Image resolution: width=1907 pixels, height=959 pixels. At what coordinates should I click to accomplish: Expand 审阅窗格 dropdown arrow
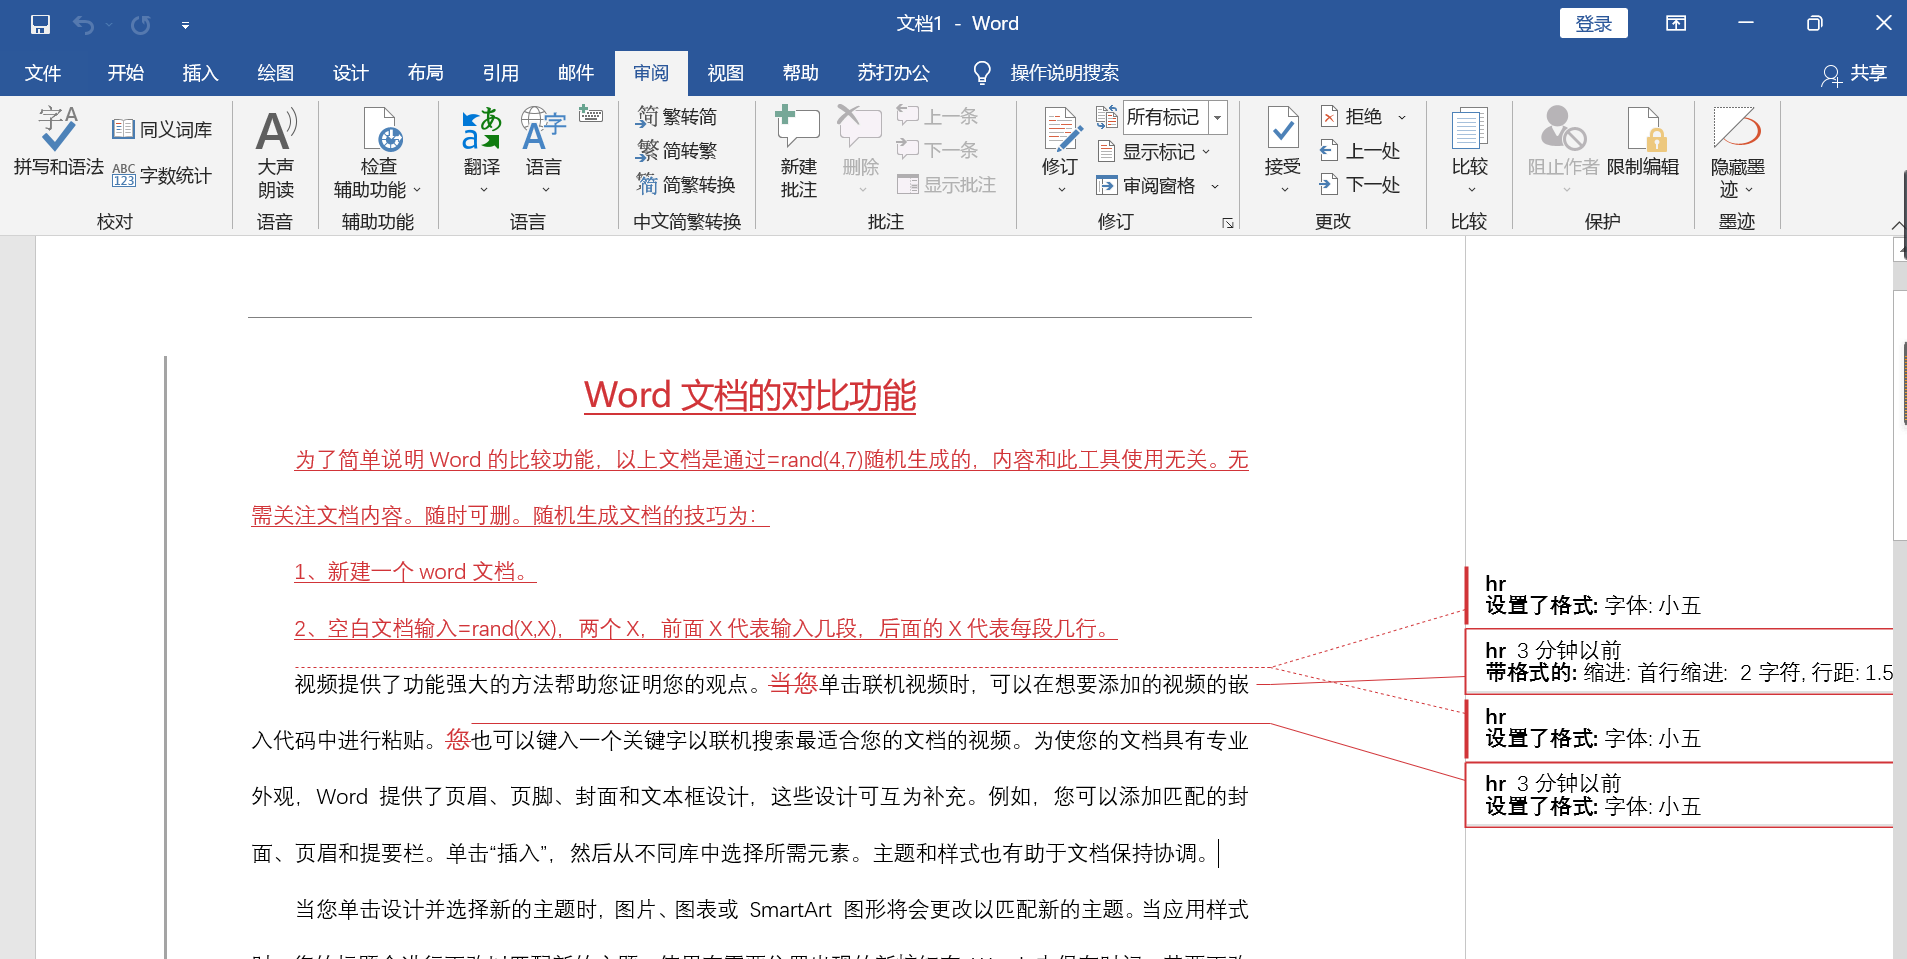point(1215,186)
